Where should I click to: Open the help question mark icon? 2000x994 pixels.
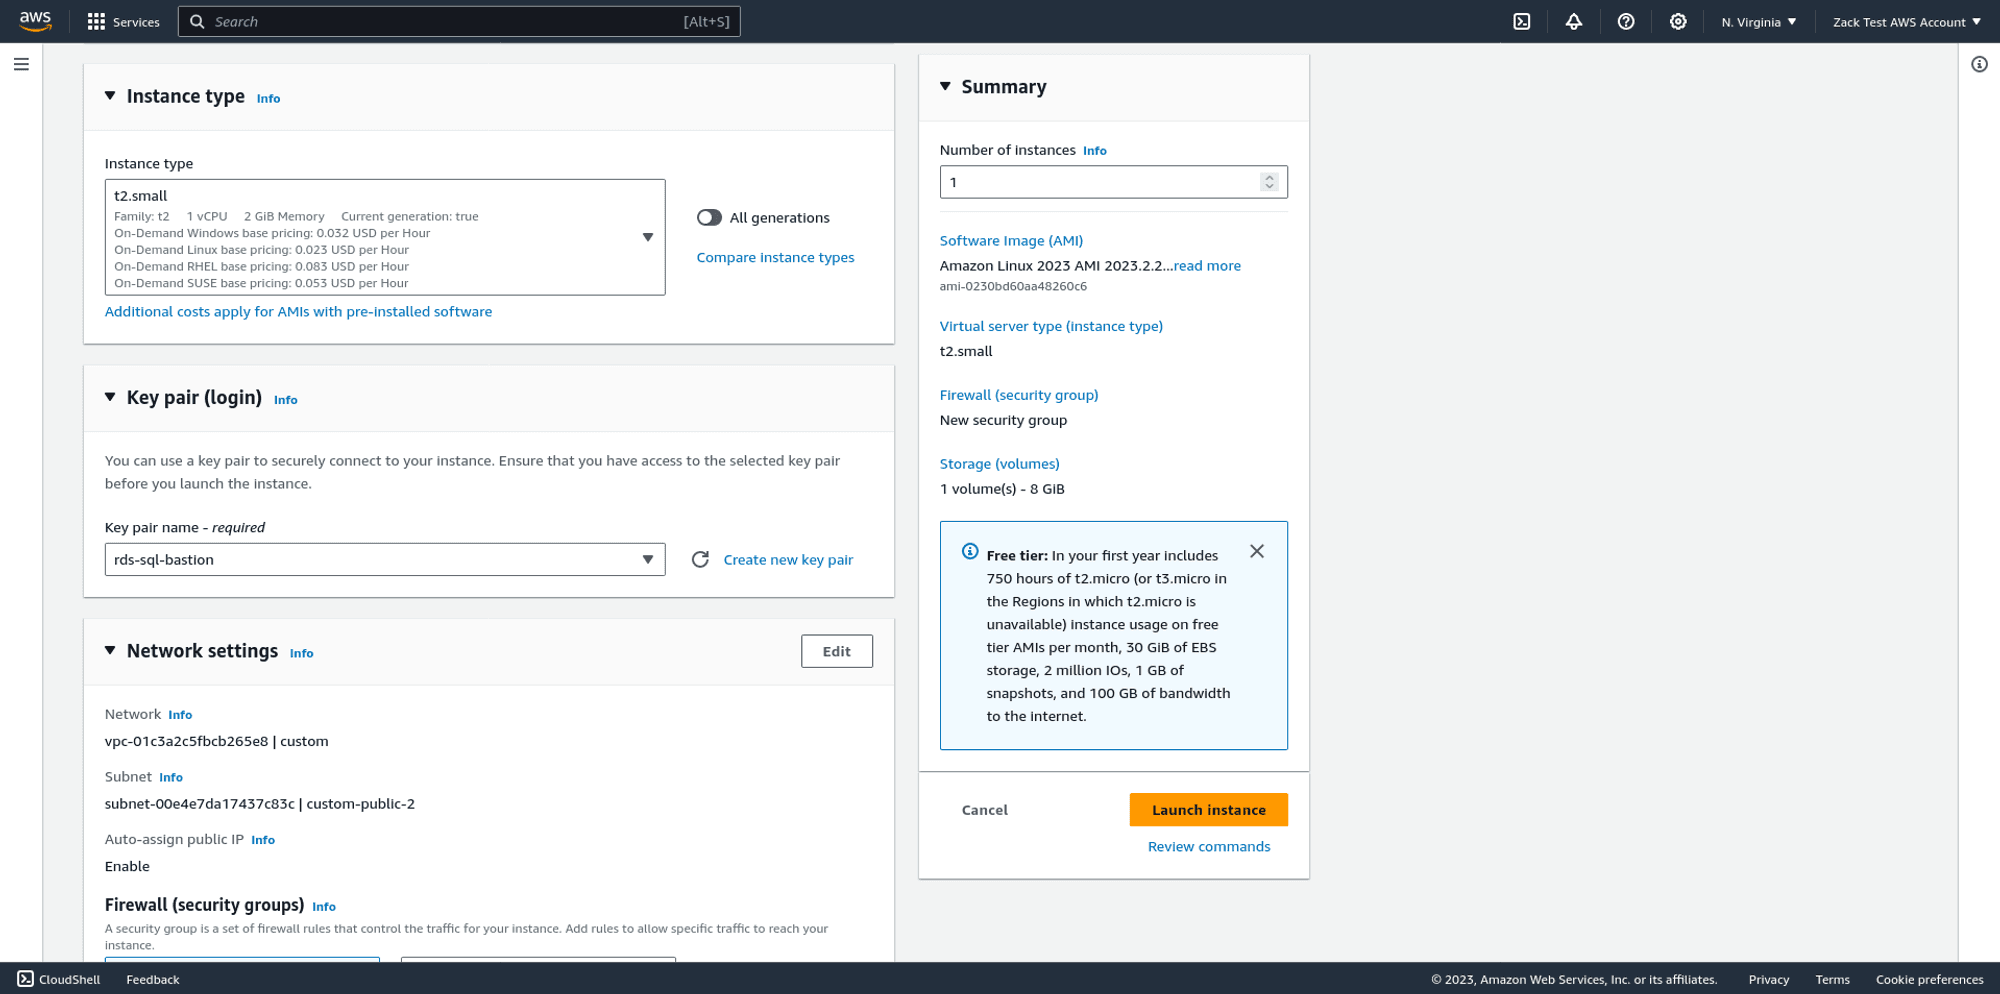pos(1625,22)
